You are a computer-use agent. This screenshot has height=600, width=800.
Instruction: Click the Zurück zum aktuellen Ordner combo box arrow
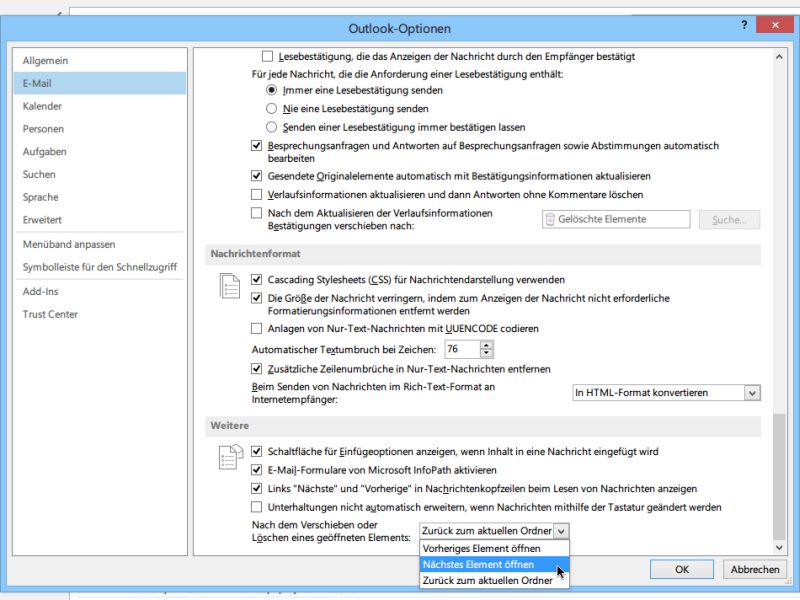click(x=561, y=531)
